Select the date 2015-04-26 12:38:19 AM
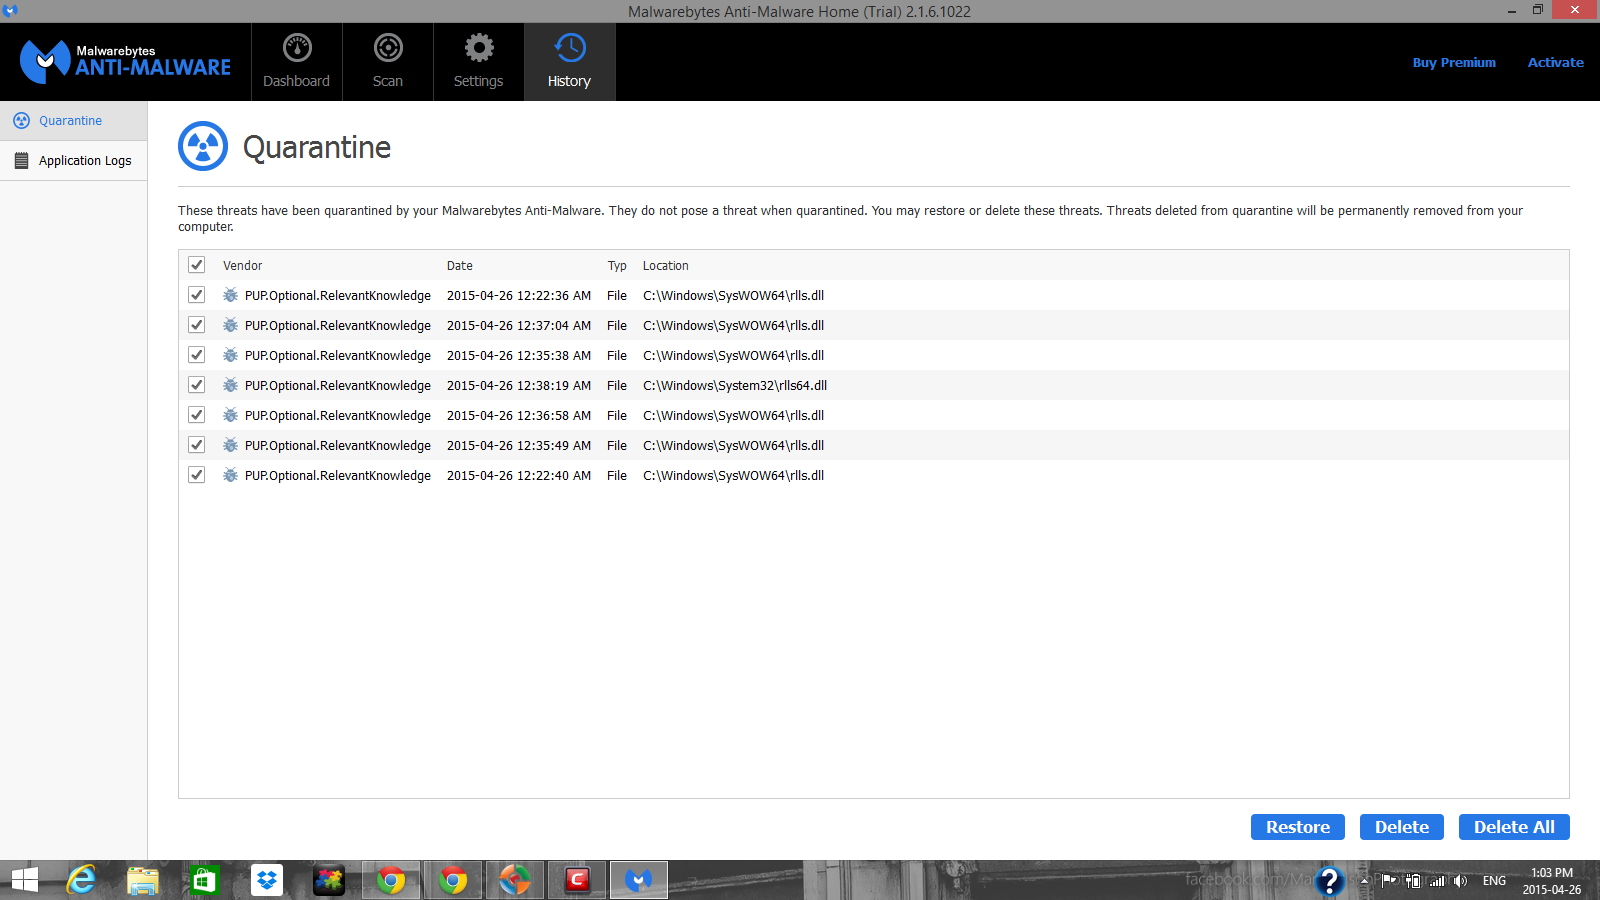This screenshot has height=900, width=1600. pyautogui.click(x=519, y=386)
